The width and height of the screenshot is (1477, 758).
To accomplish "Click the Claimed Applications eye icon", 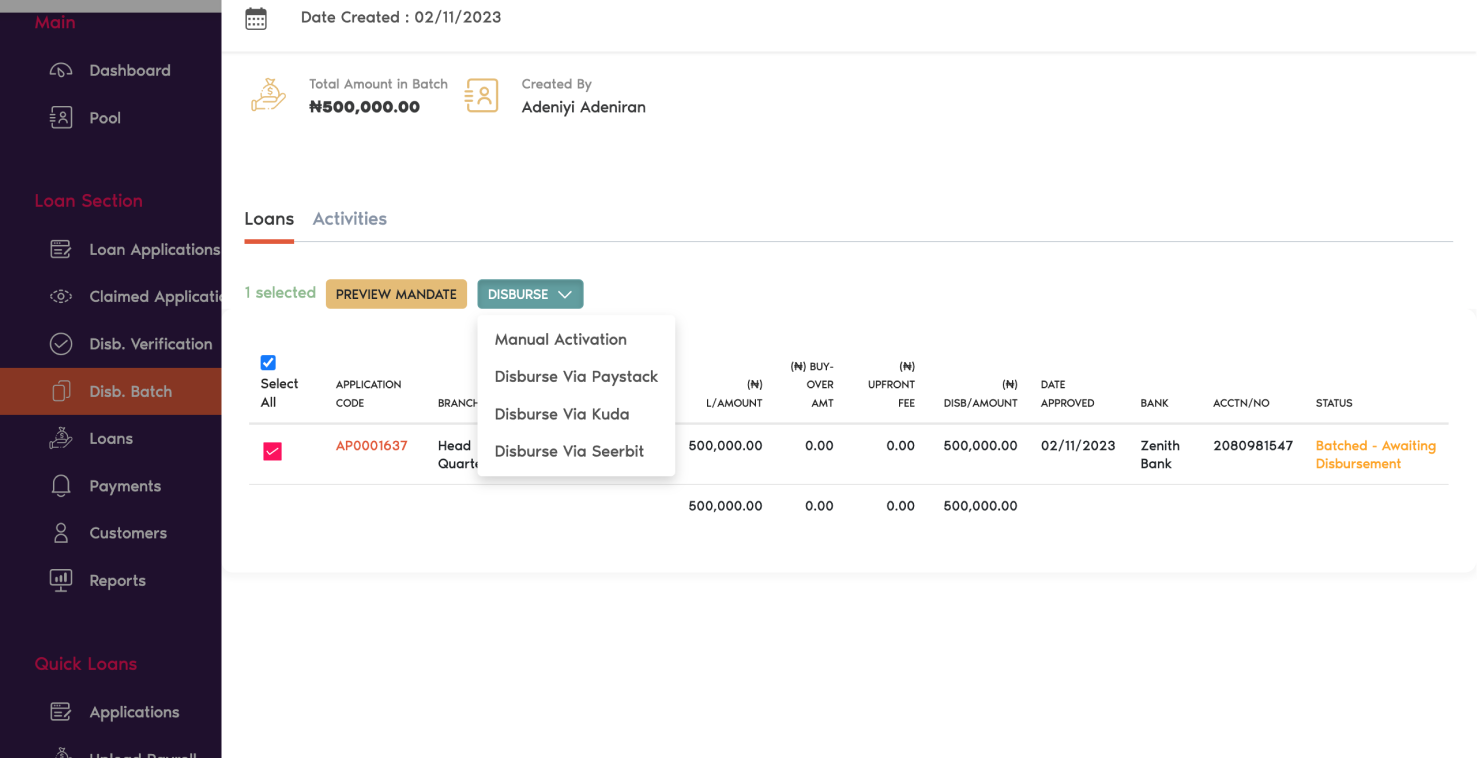I will point(61,296).
